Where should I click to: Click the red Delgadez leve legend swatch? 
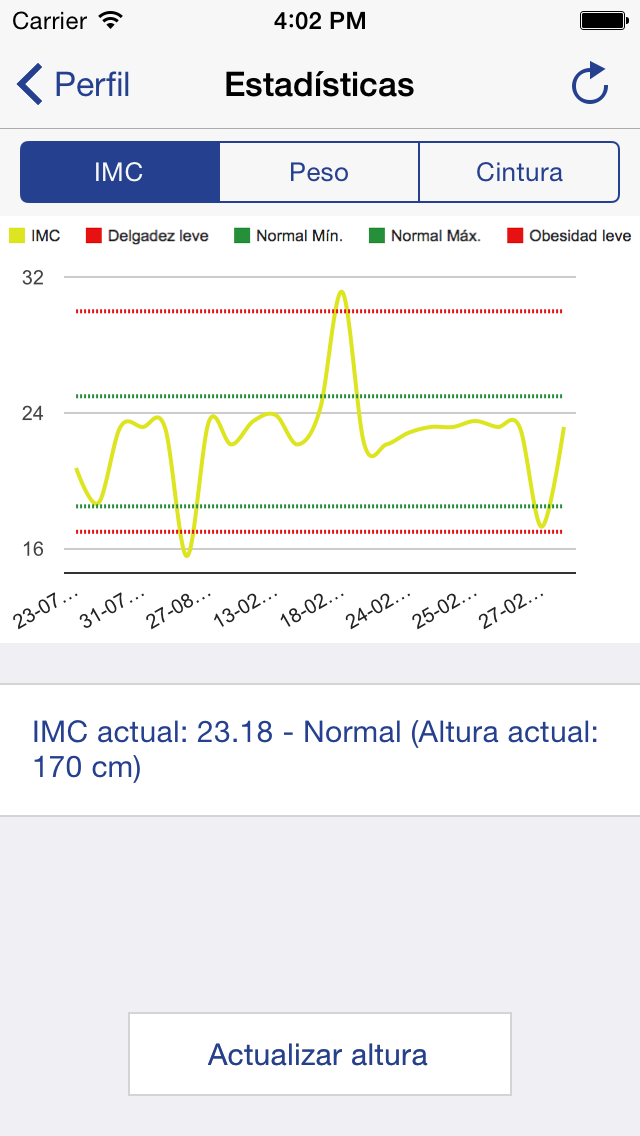pyautogui.click(x=93, y=236)
